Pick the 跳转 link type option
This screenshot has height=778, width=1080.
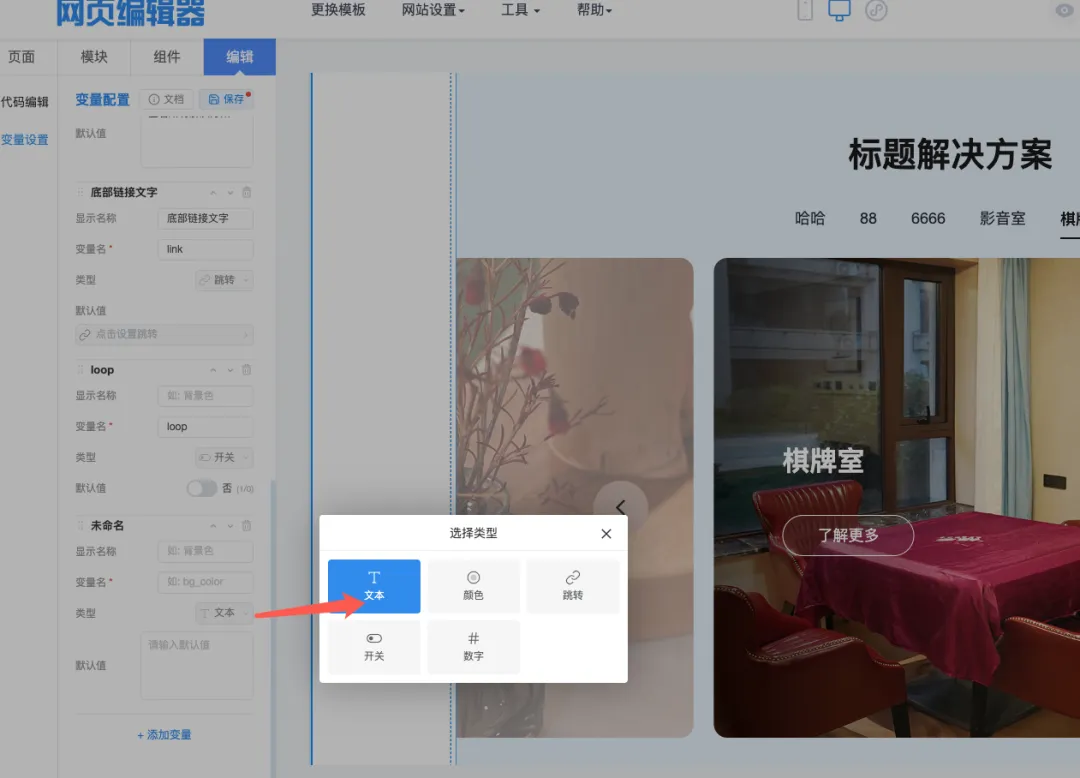pyautogui.click(x=572, y=586)
